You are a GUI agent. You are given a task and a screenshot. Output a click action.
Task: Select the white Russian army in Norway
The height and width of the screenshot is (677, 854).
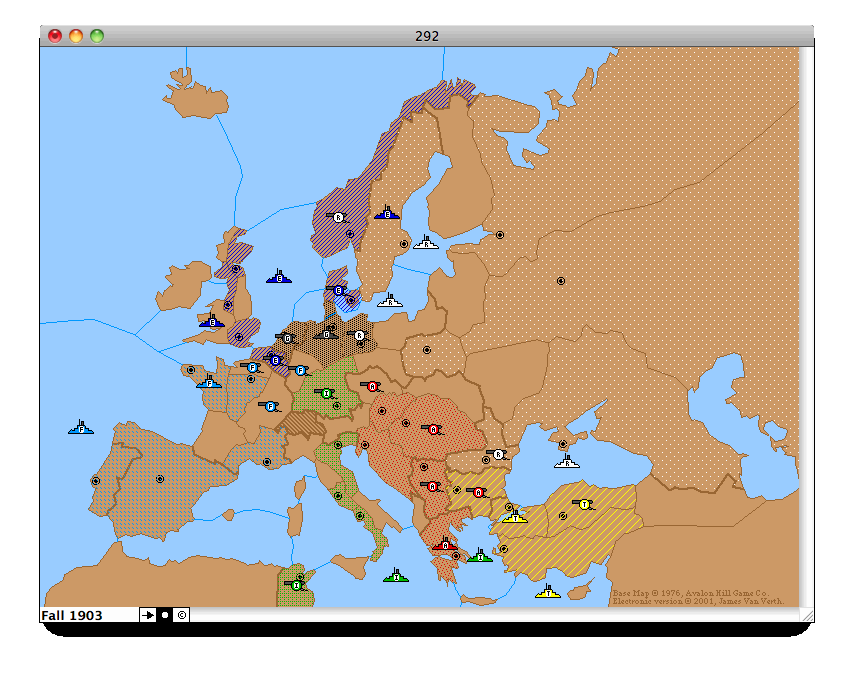pos(338,217)
